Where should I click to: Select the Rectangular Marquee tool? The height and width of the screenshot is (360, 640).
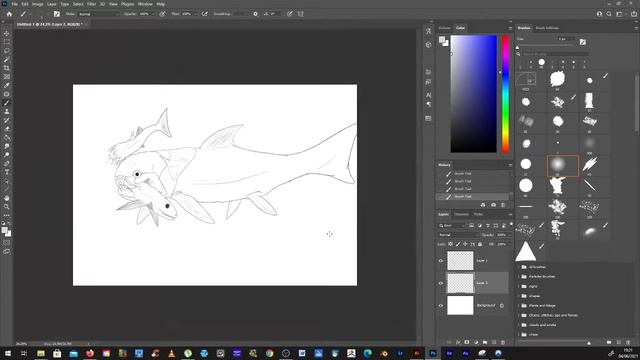pyautogui.click(x=7, y=42)
